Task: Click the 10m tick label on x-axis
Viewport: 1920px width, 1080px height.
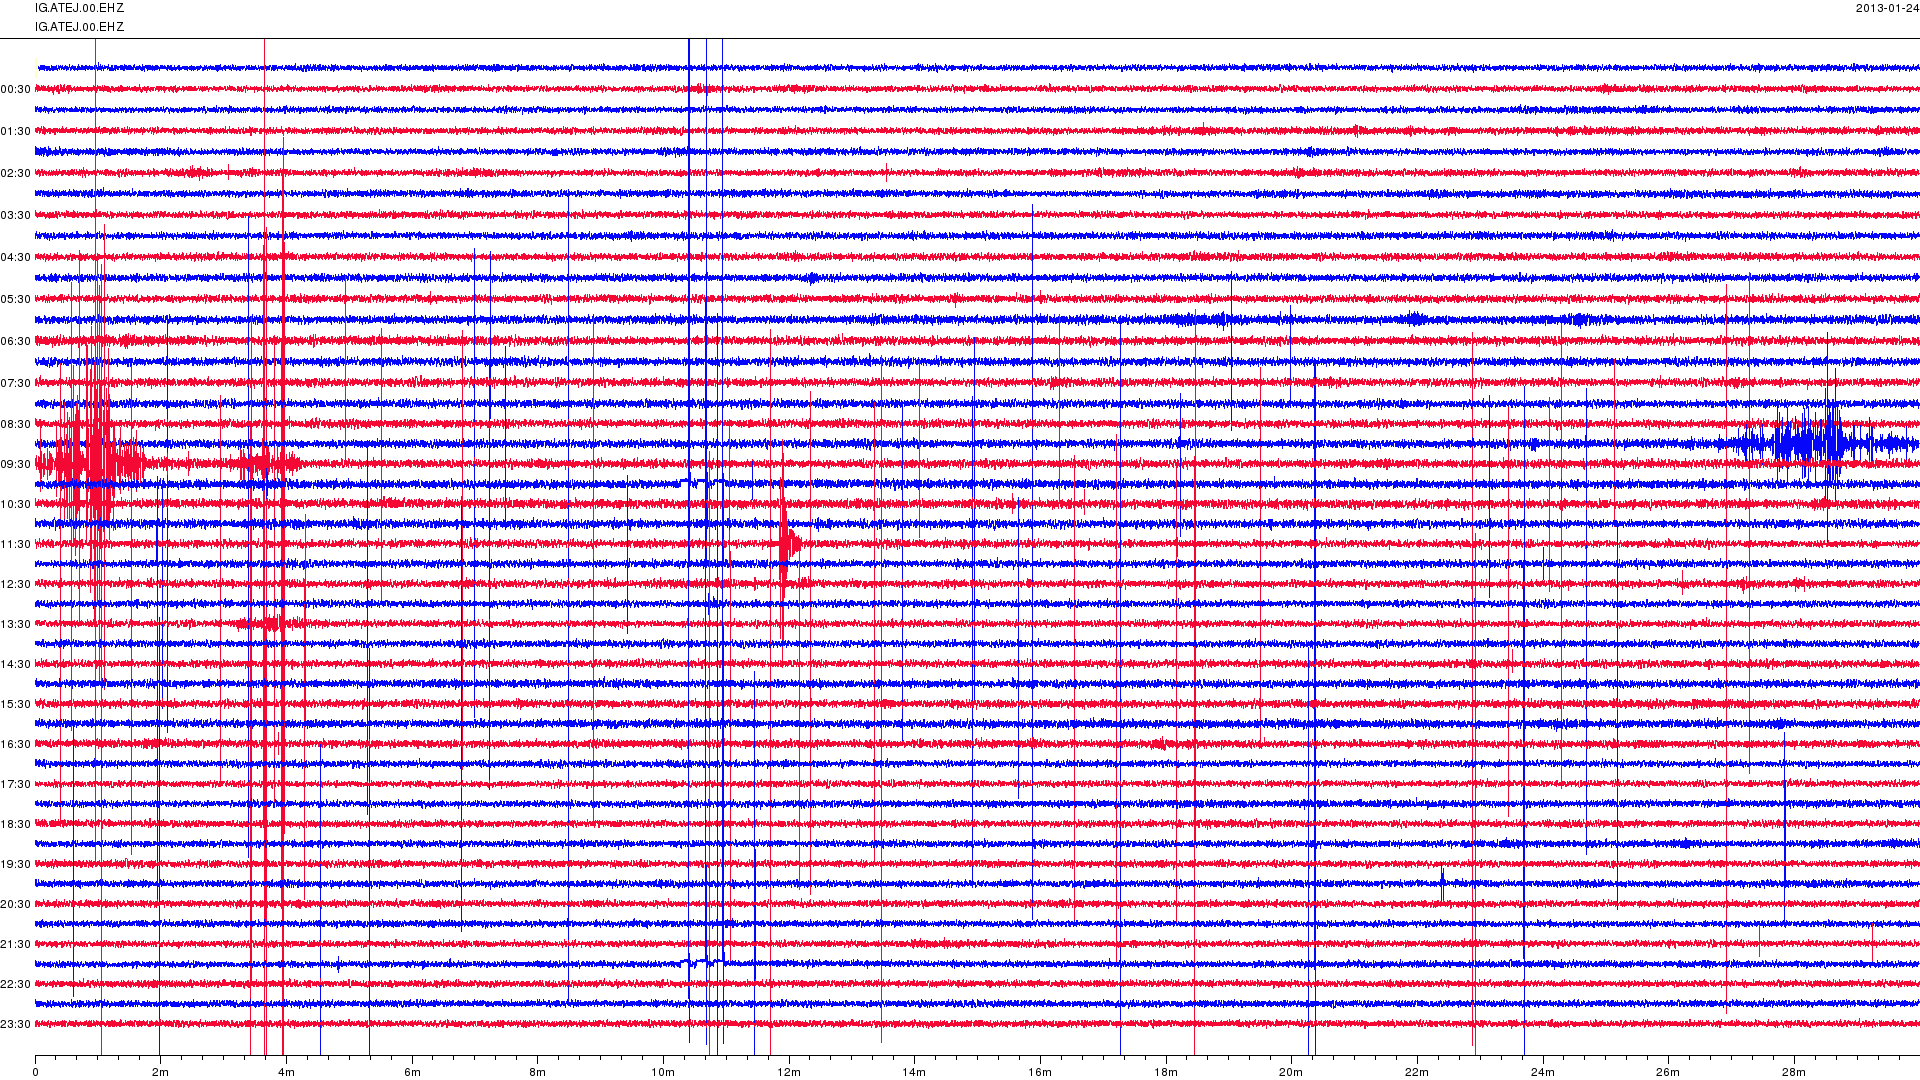Action: click(663, 1073)
